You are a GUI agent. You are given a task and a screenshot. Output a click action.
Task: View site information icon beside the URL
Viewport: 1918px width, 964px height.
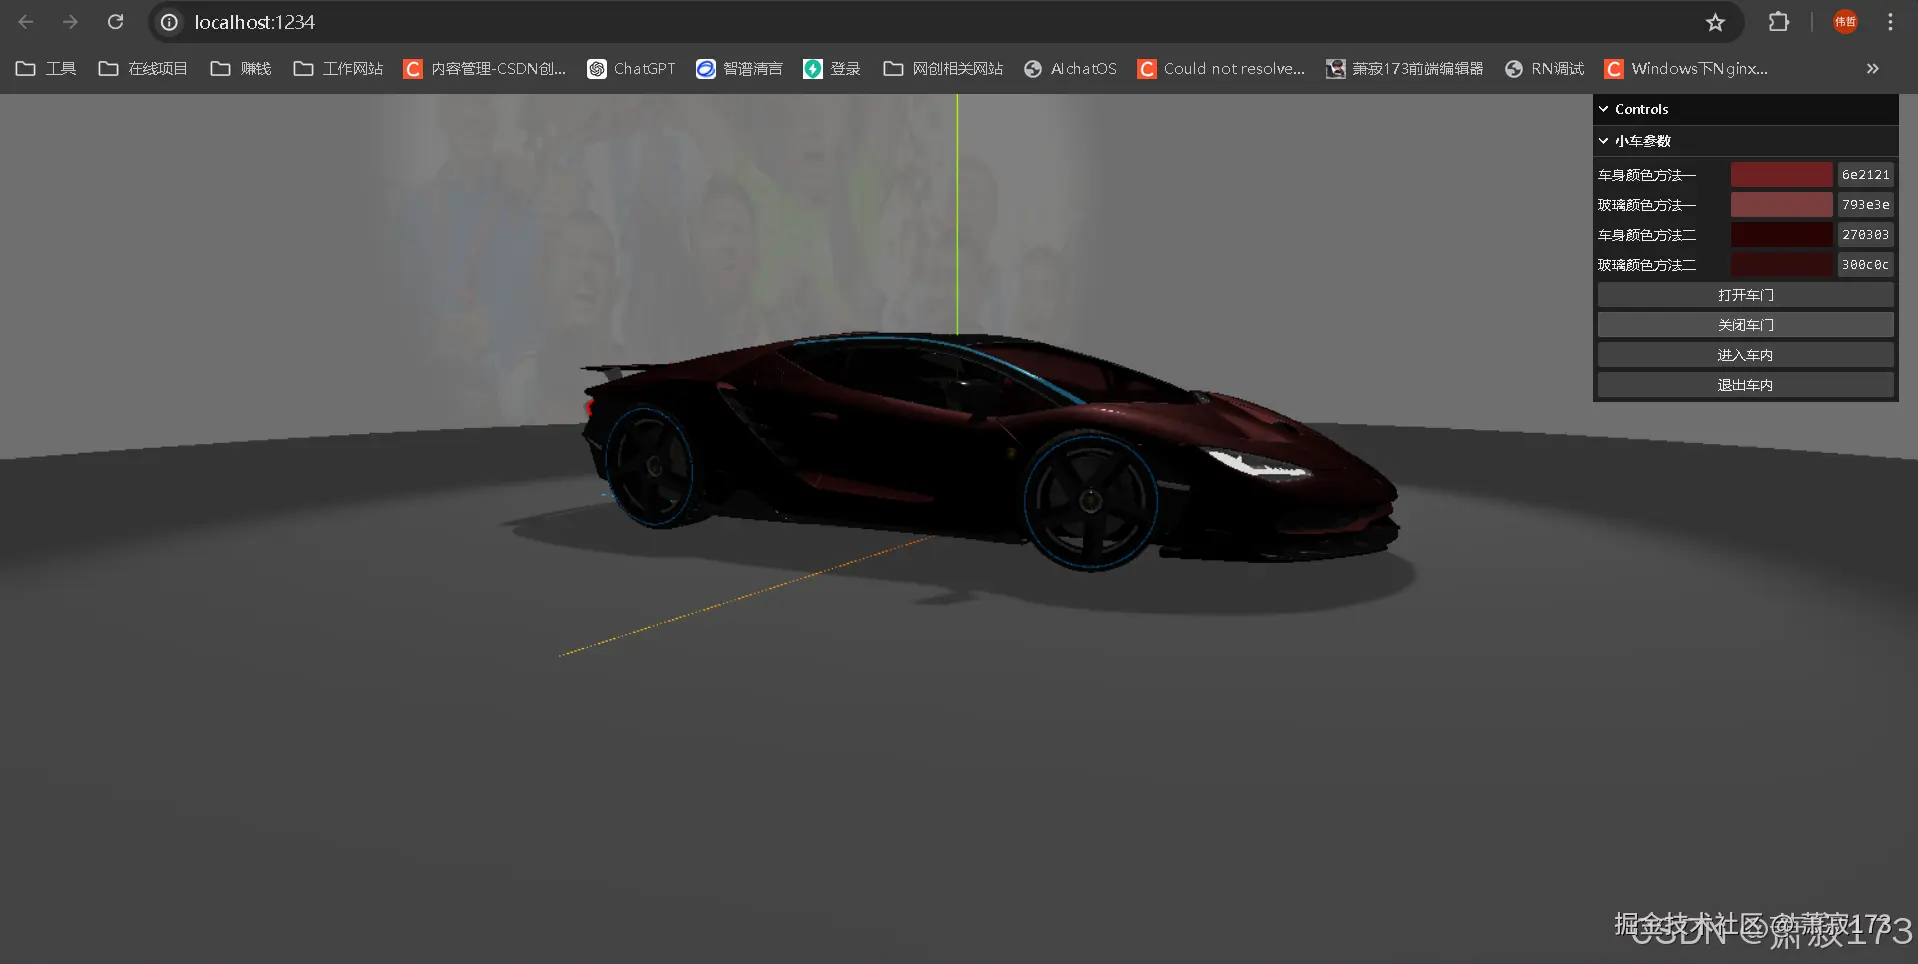click(170, 22)
